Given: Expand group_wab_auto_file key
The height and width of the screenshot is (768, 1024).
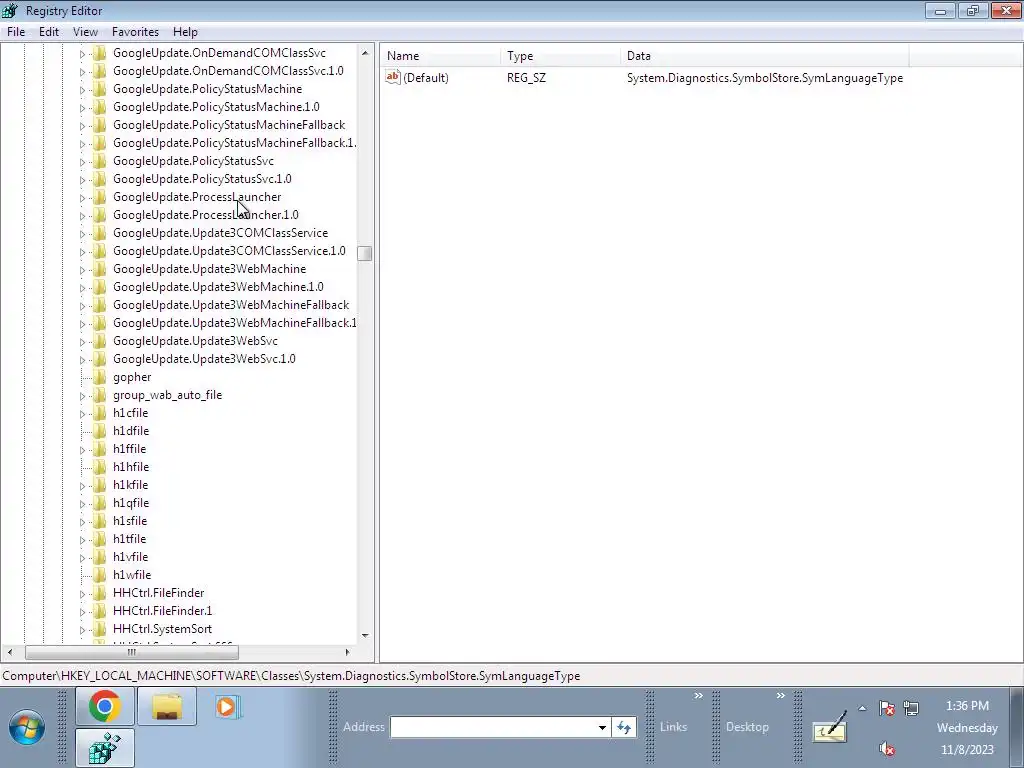Looking at the screenshot, I should click(82, 395).
